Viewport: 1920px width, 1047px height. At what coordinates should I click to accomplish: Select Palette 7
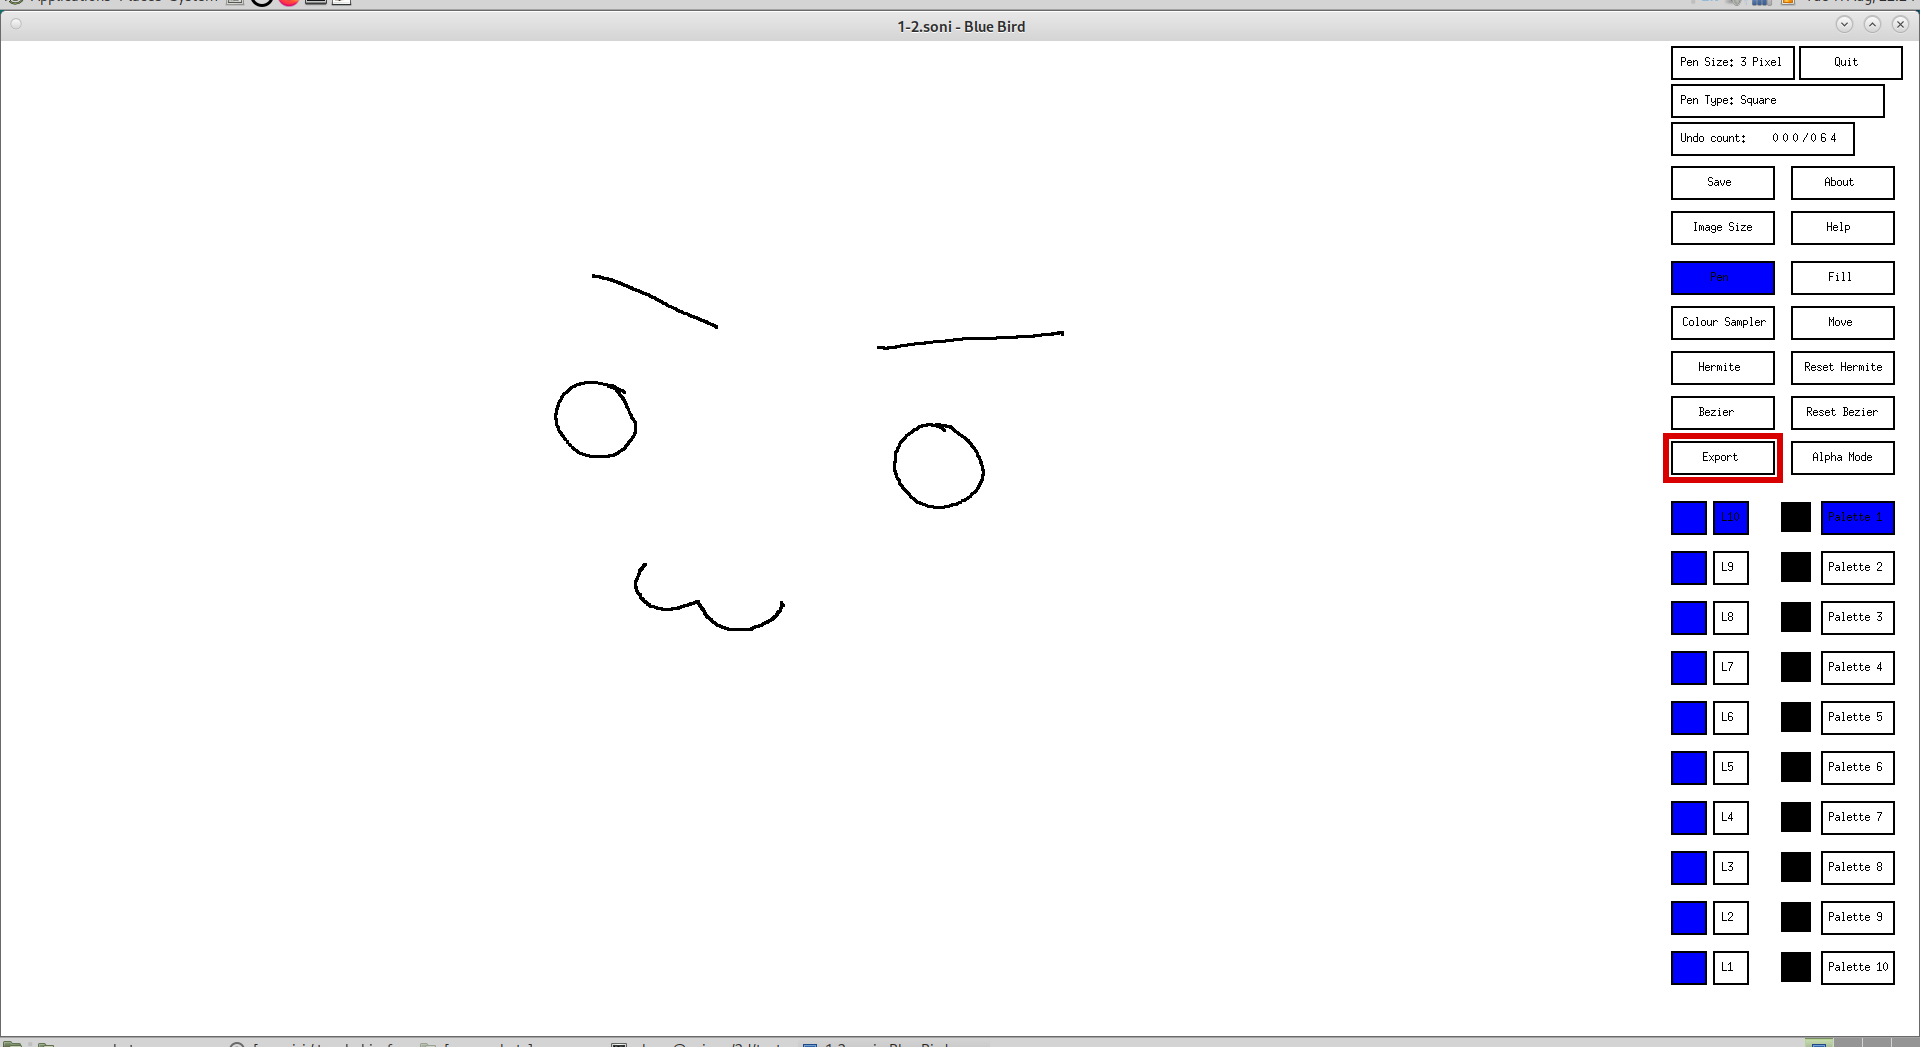1857,817
